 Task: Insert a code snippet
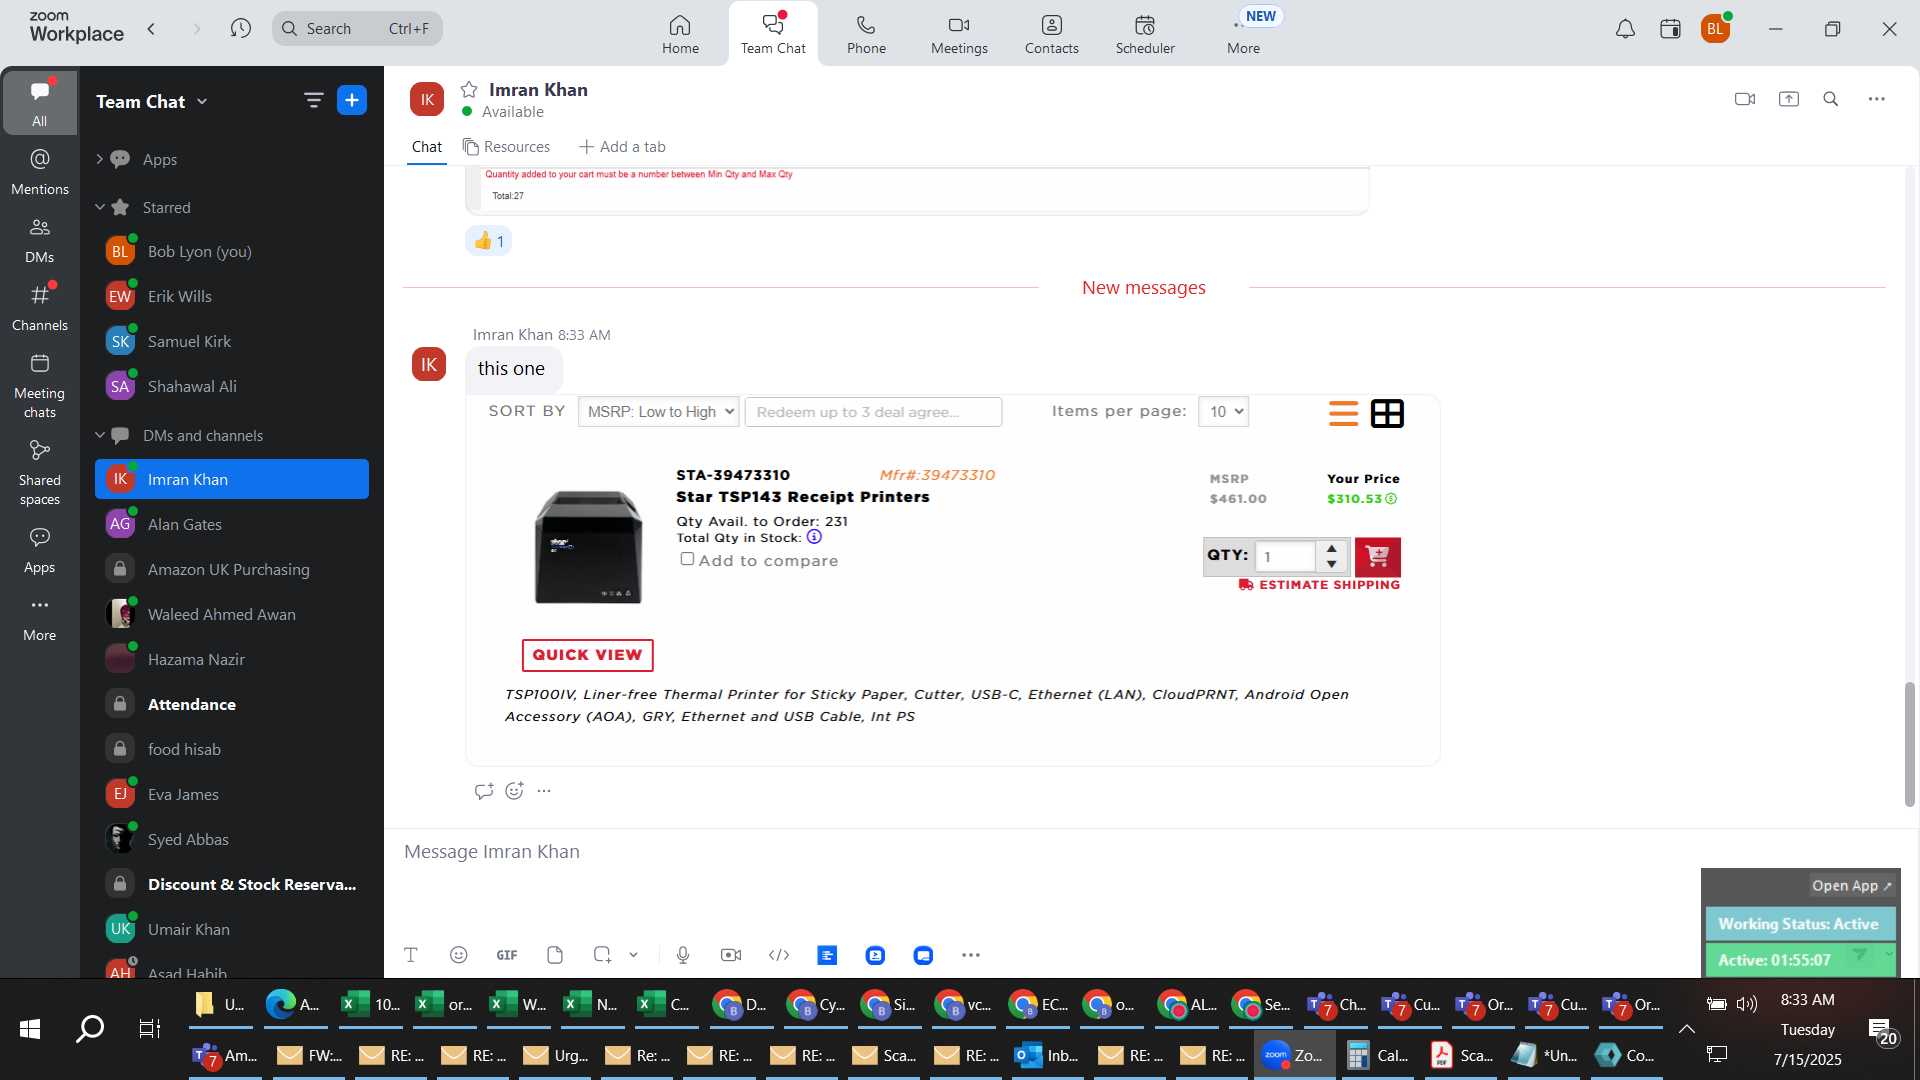tap(779, 955)
